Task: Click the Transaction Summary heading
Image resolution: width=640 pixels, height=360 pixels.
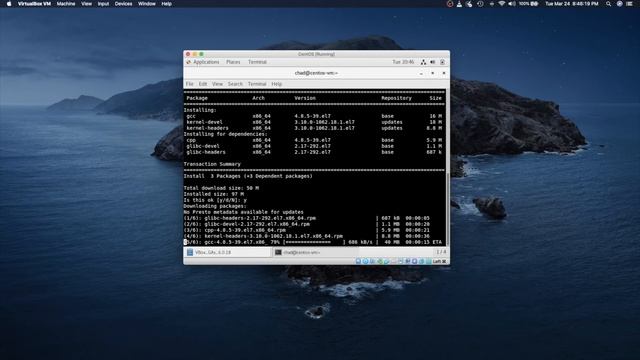Action: [212, 164]
